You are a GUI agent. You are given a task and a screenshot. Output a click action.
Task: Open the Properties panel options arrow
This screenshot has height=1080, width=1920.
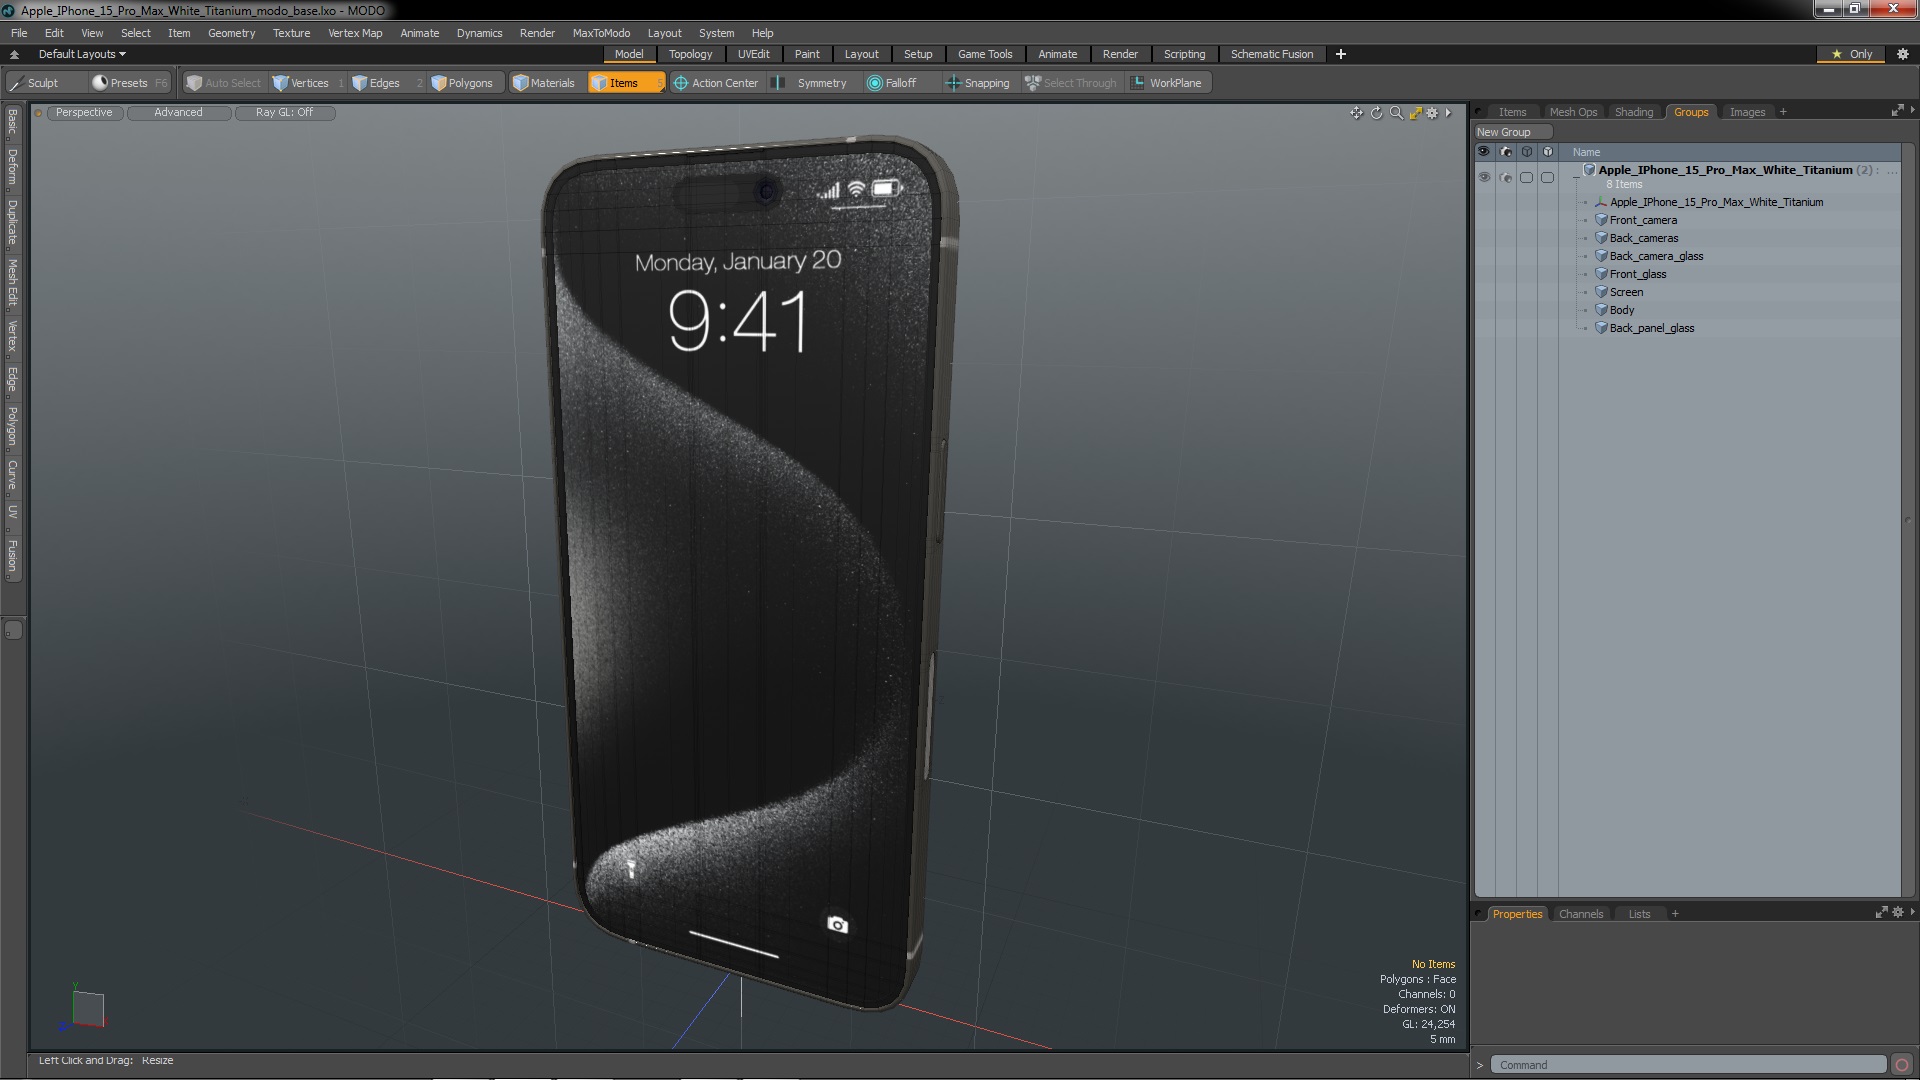[1912, 912]
